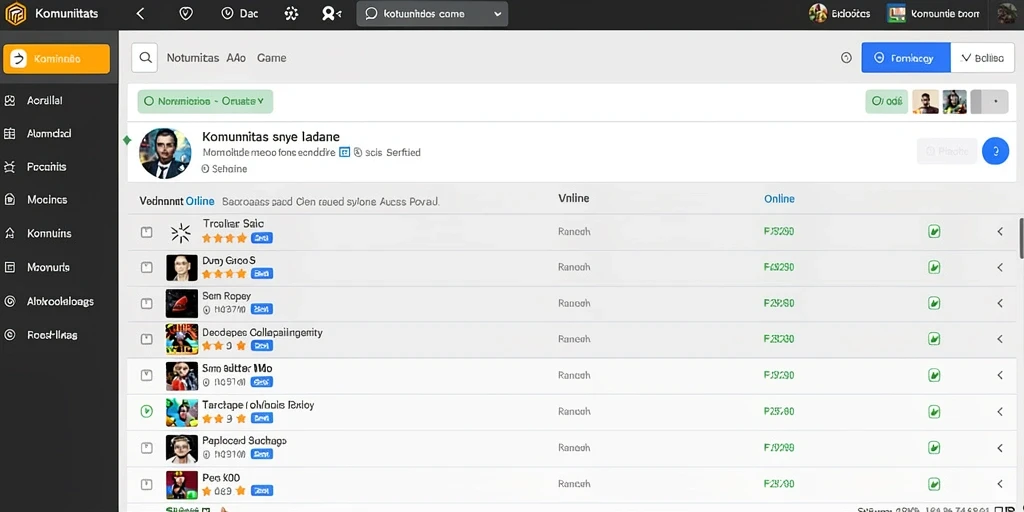This screenshot has height=512, width=1024.
Task: Expand the kotuunitdos come dropdown
Action: tap(432, 14)
